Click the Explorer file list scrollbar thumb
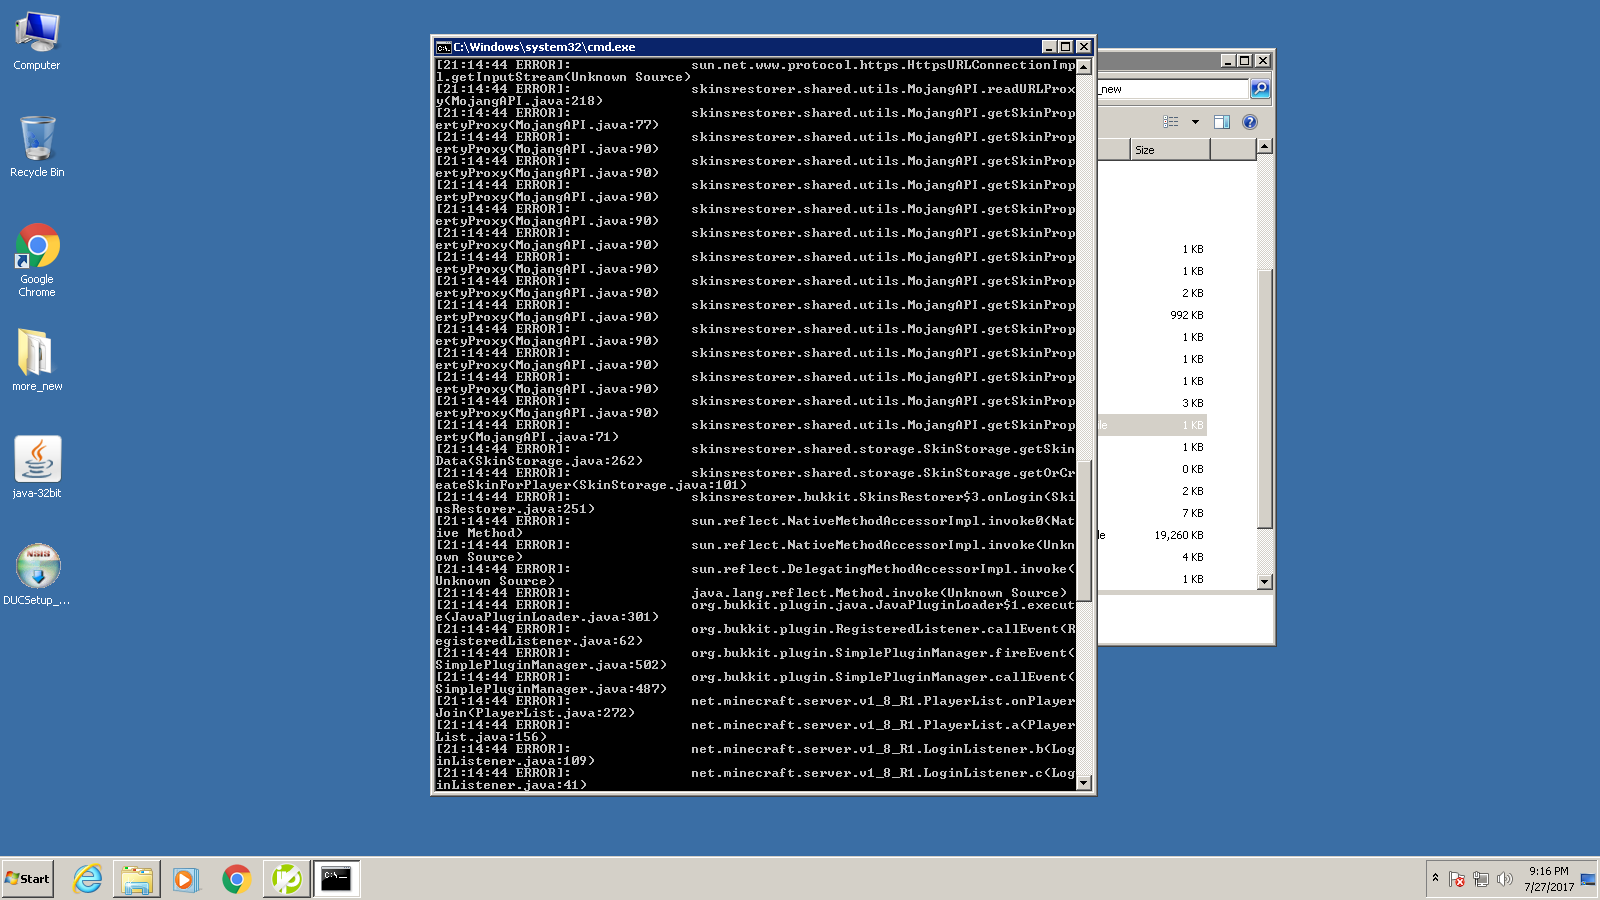 click(x=1265, y=399)
